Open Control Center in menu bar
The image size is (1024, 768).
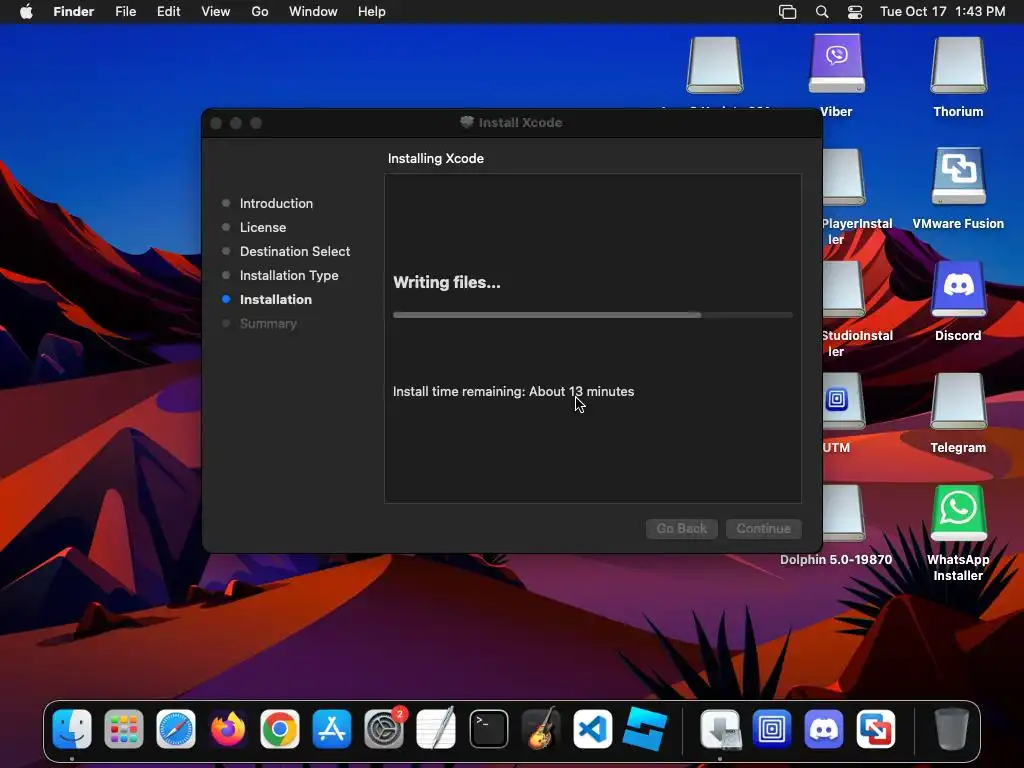pos(855,12)
